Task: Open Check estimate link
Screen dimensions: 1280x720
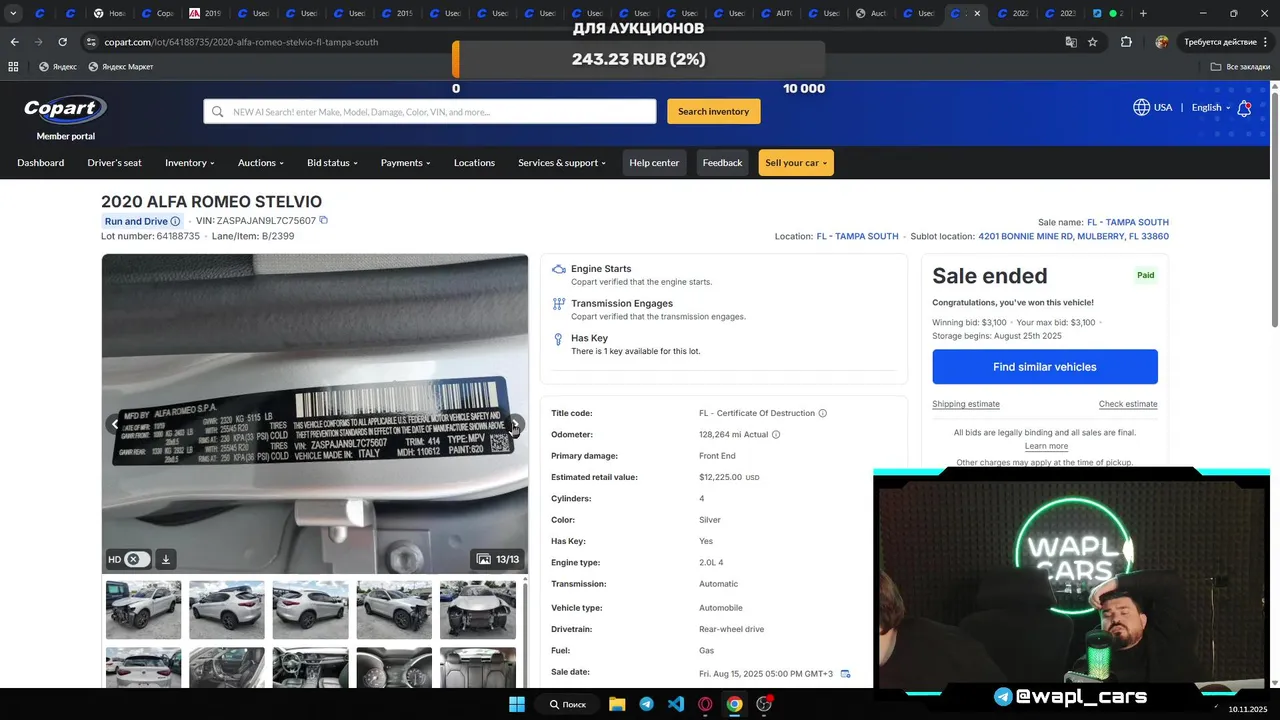Action: point(1128,404)
